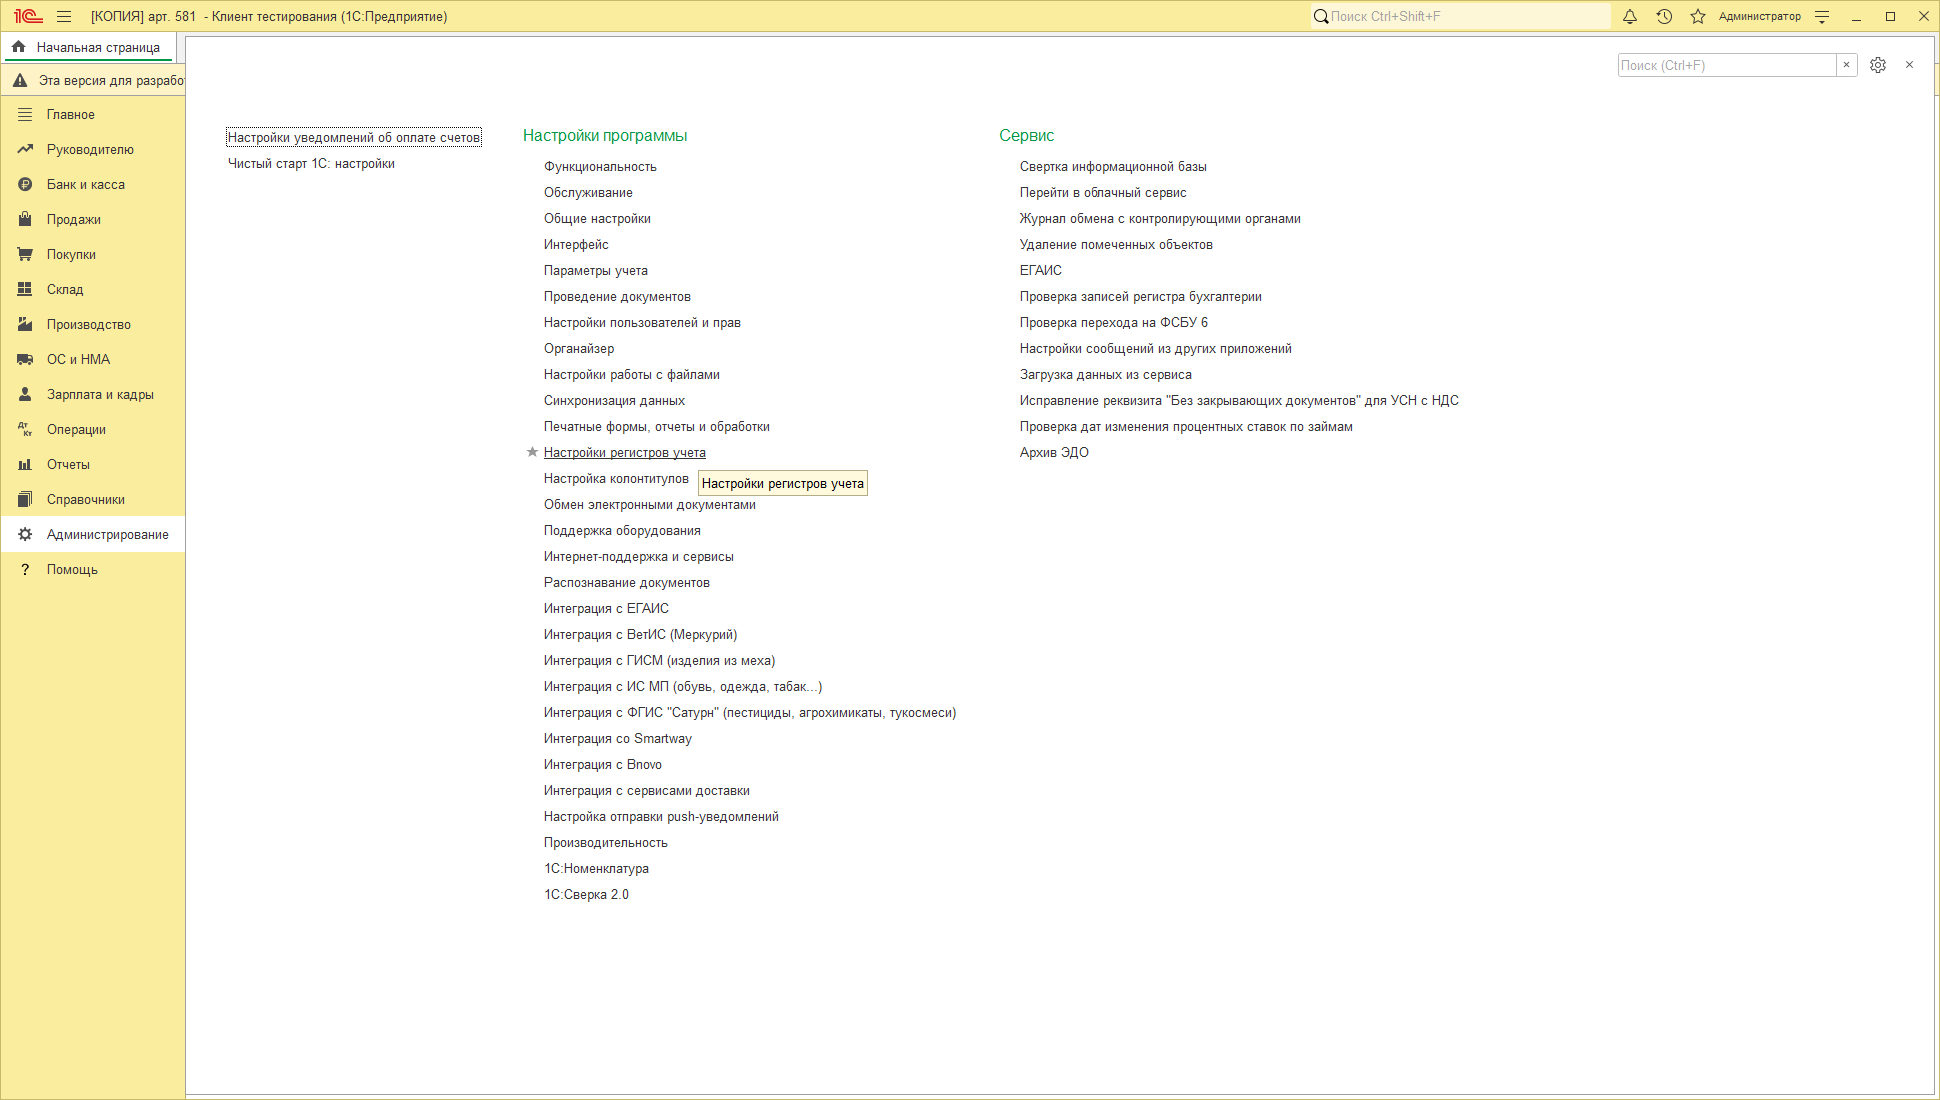Open 1С:Сверка 2.0 link

(x=586, y=895)
